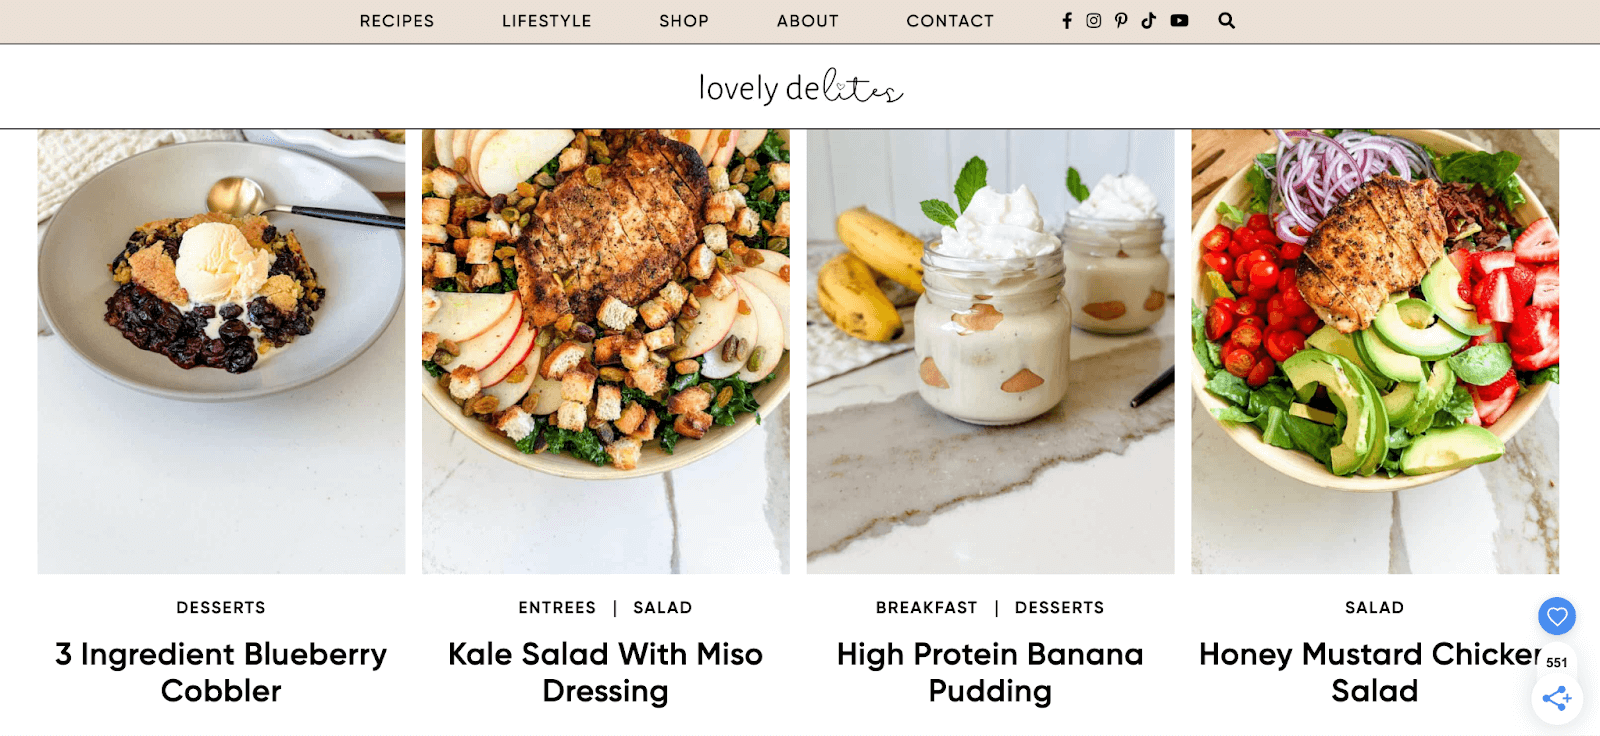Open the YouTube social icon

pos(1180,20)
